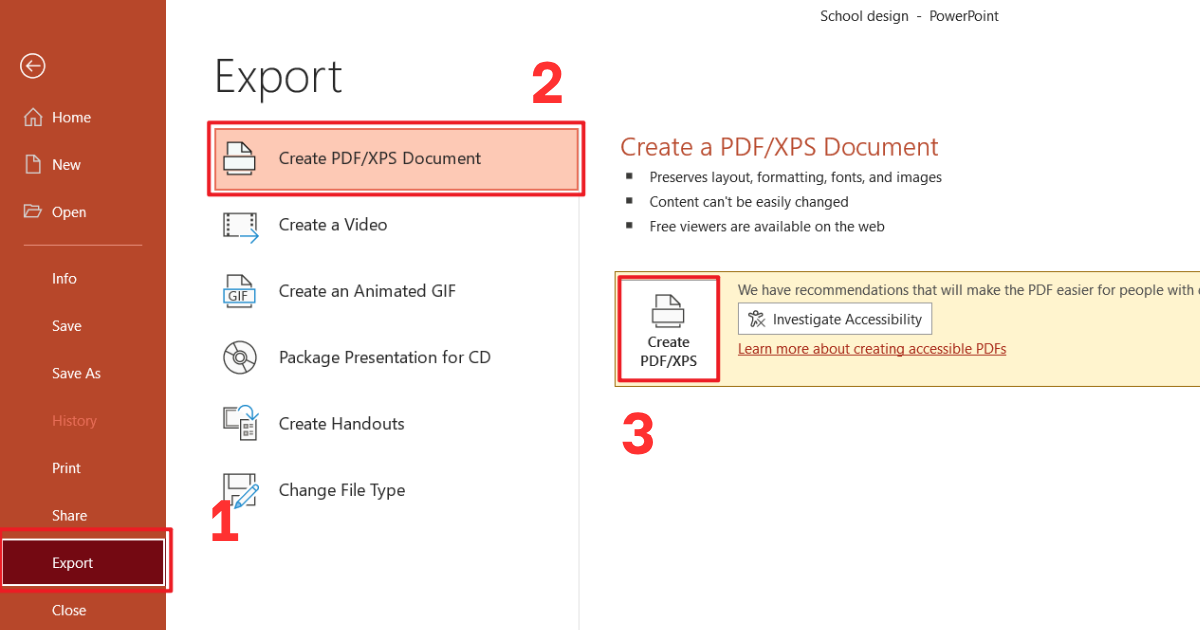Click the Package Presentation CD disc icon

(x=240, y=357)
